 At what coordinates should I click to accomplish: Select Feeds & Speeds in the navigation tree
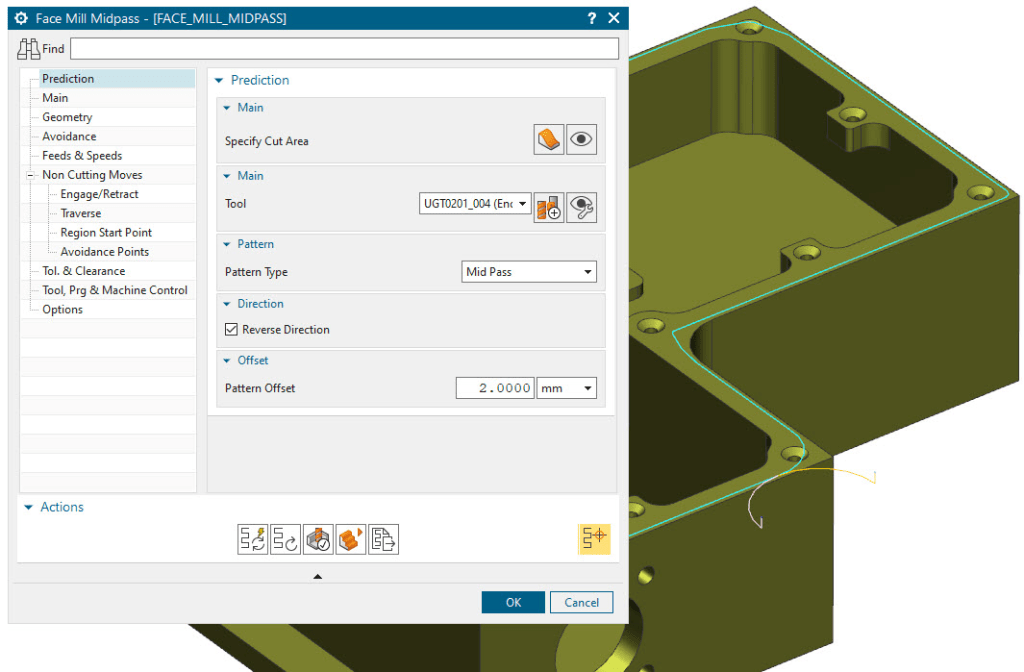click(x=82, y=156)
